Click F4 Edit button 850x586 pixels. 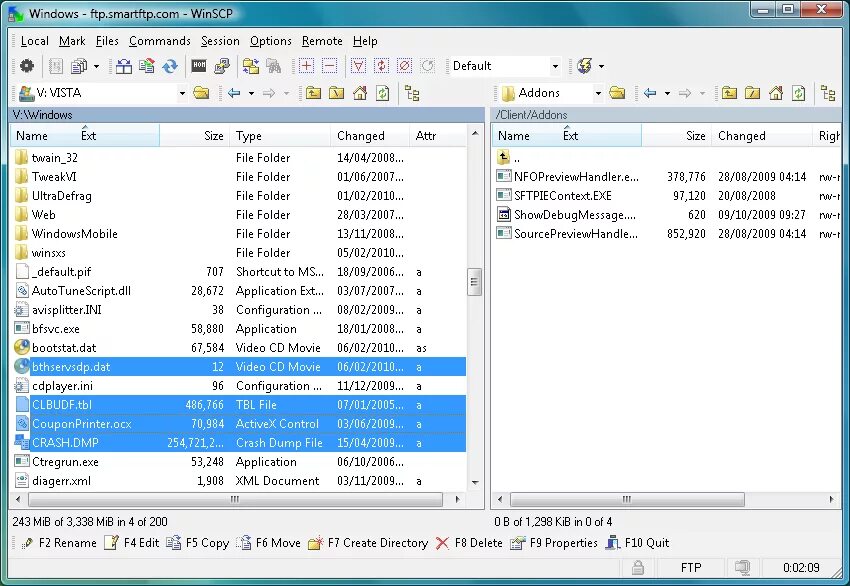pyautogui.click(x=132, y=543)
